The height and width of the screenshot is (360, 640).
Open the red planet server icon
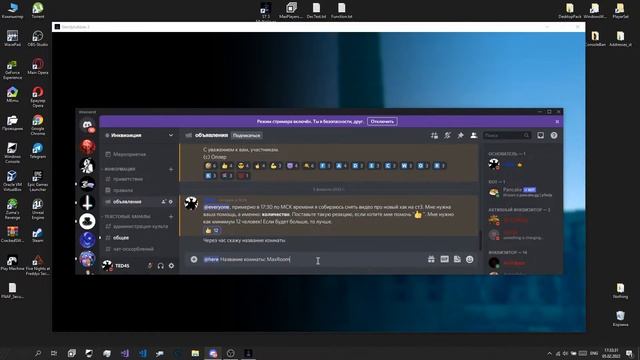click(87, 146)
